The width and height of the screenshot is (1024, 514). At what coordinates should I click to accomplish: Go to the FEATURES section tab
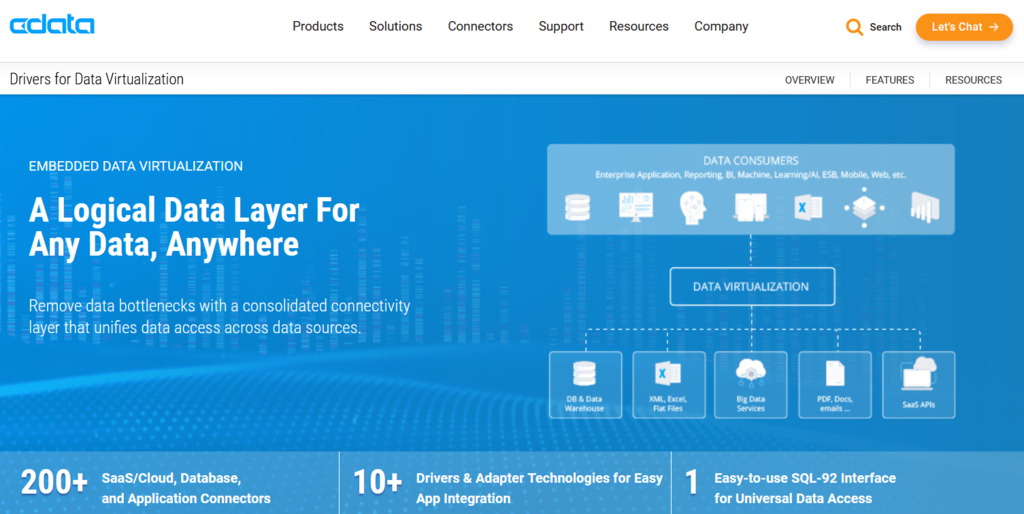tap(890, 80)
